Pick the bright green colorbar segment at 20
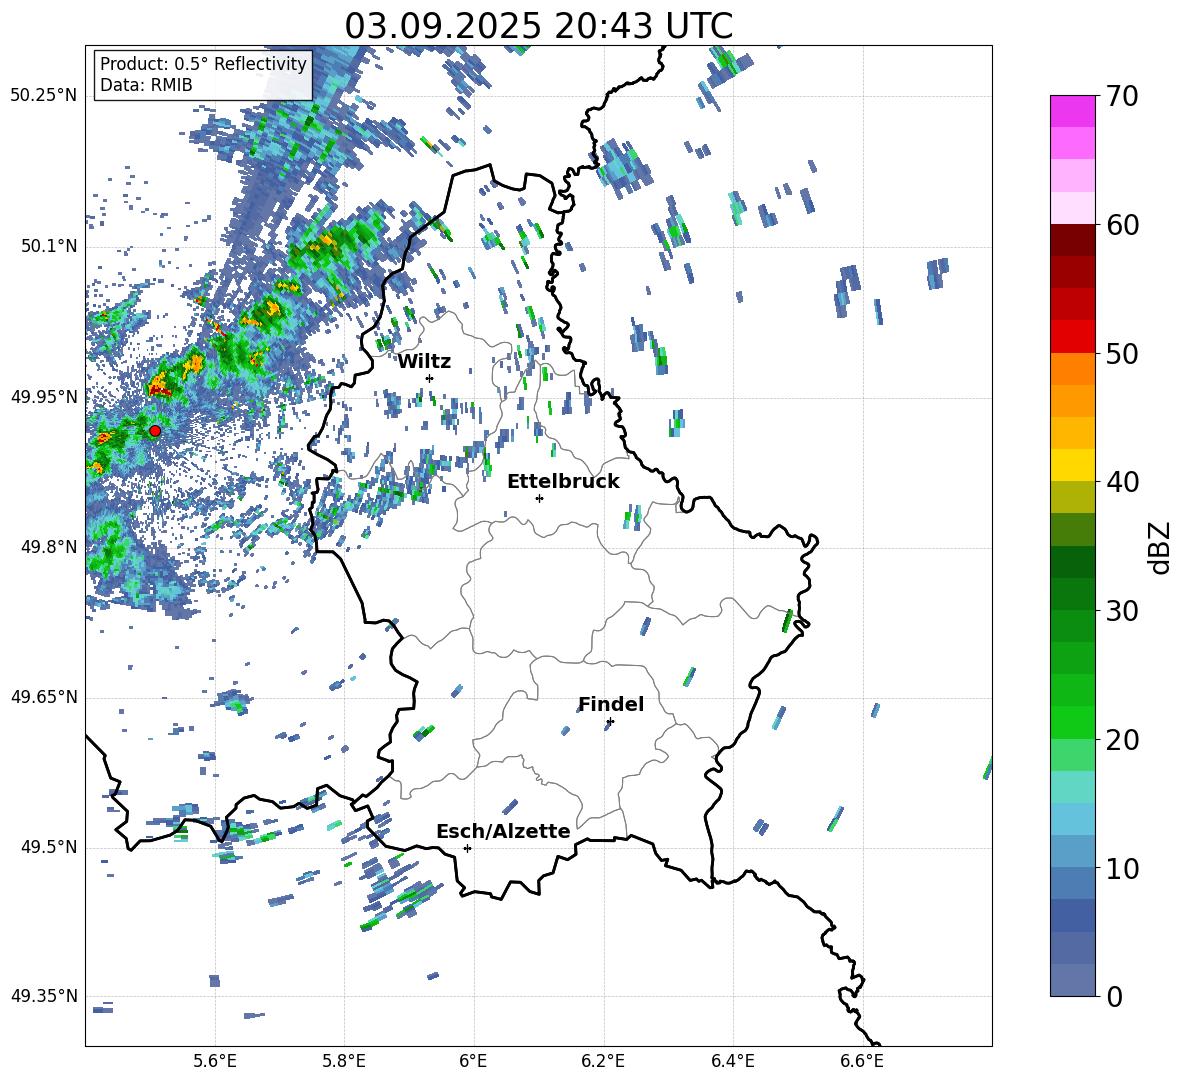This screenshot has height=1081, width=1184. click(x=1072, y=723)
